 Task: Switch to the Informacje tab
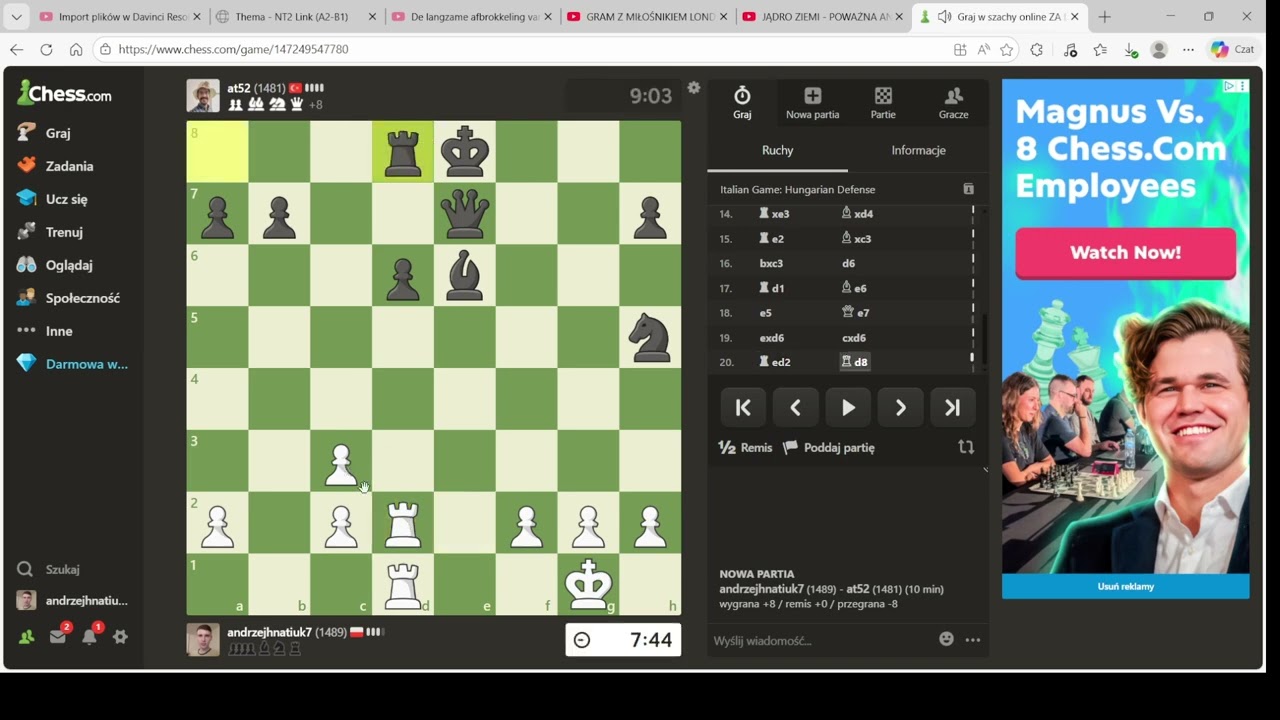coord(918,151)
